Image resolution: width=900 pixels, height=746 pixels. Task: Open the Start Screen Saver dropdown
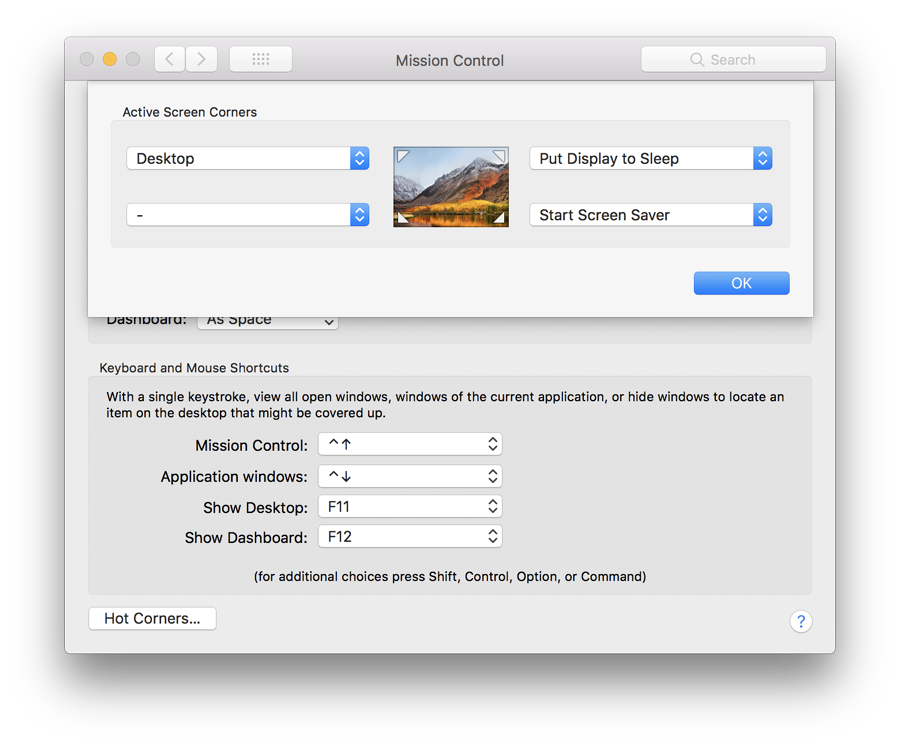click(651, 215)
